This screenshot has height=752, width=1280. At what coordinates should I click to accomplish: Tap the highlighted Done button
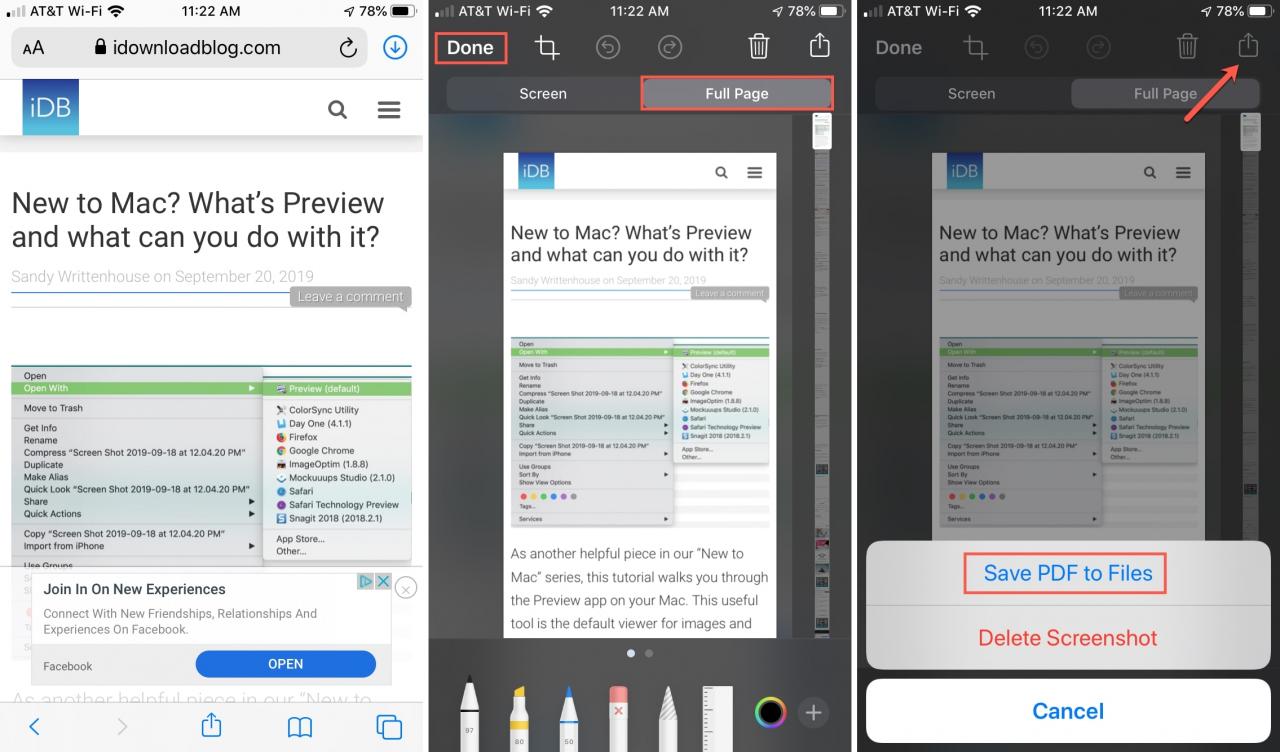tap(470, 47)
